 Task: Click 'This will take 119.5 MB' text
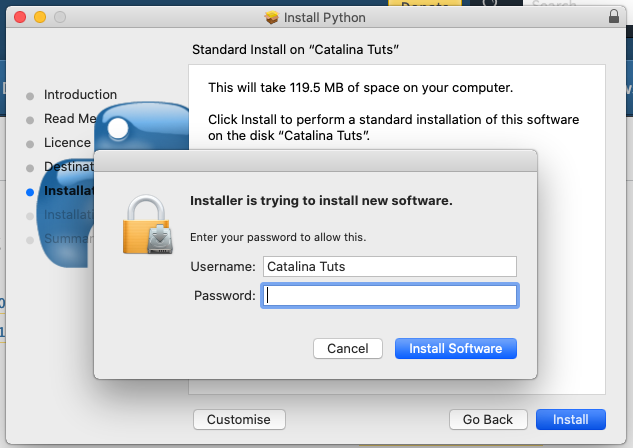276,88
